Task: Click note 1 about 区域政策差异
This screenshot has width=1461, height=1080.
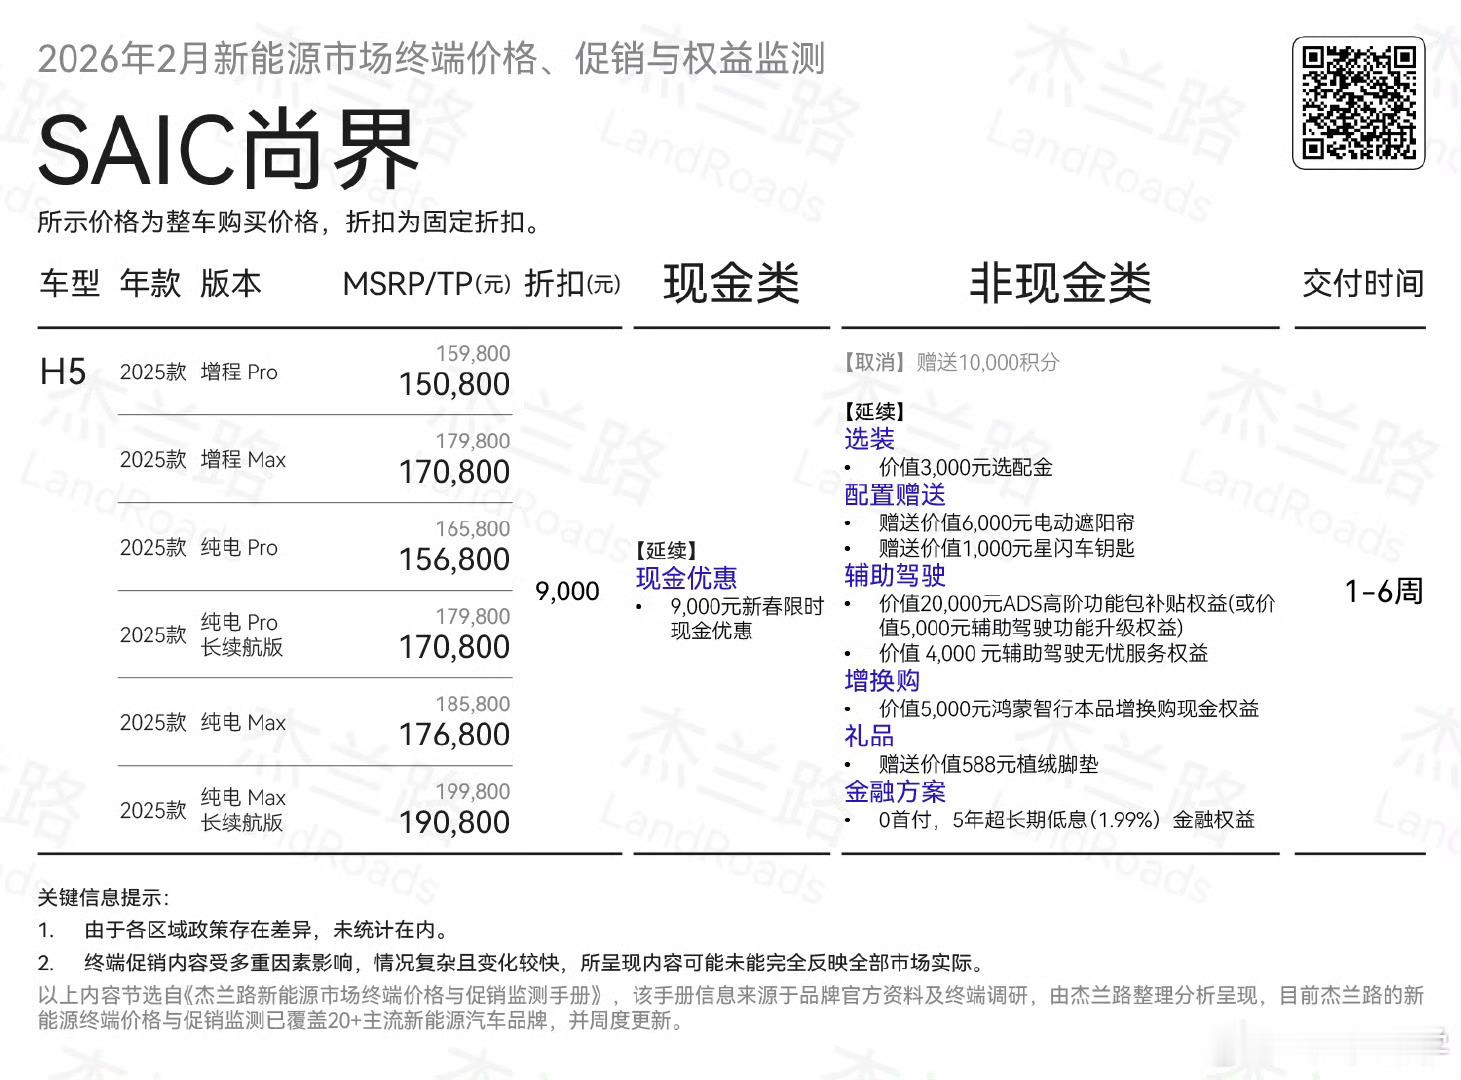Action: (243, 930)
